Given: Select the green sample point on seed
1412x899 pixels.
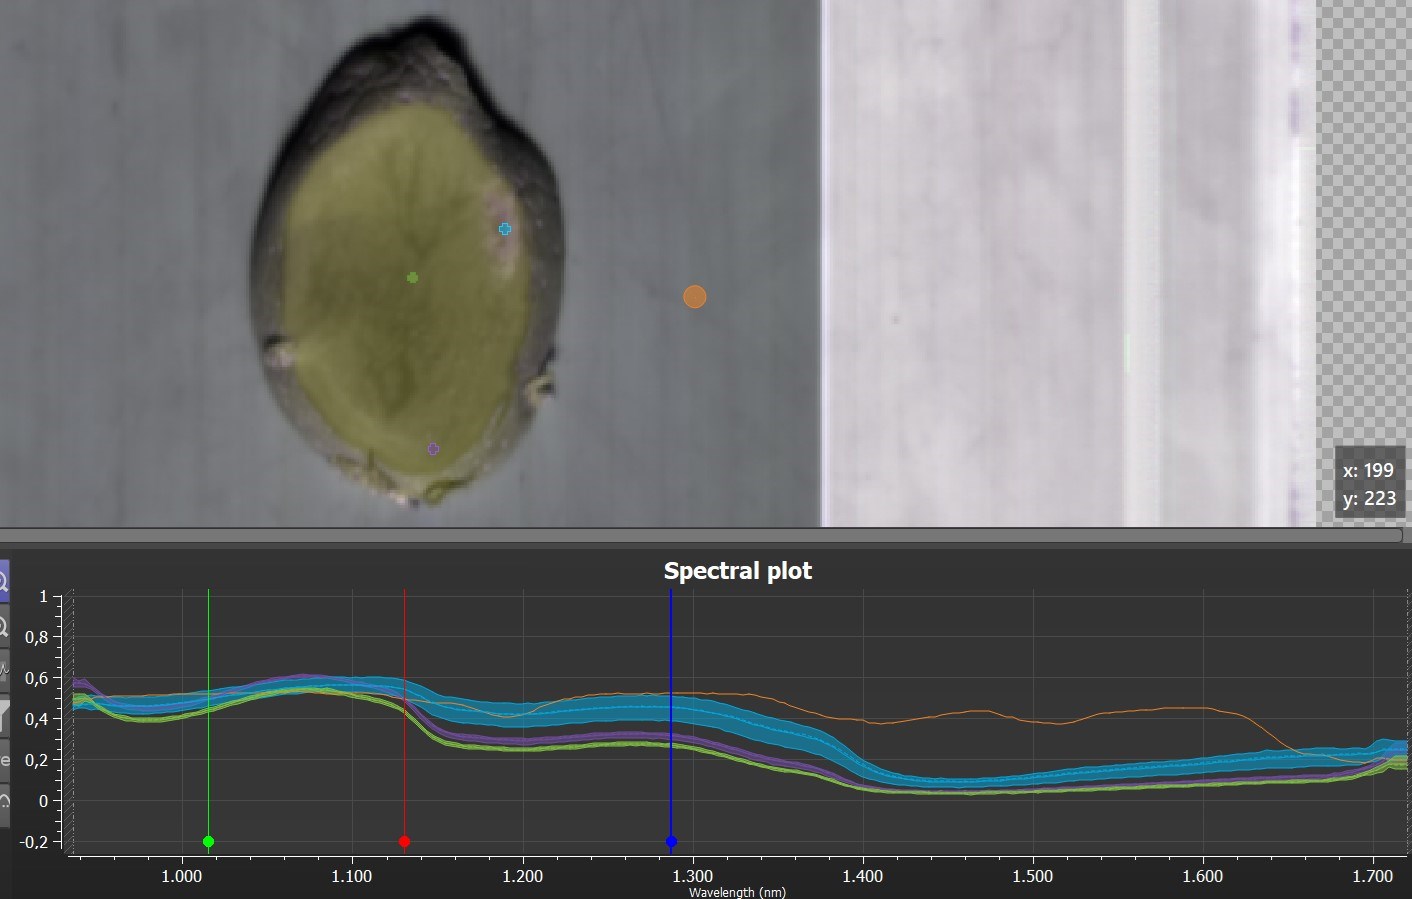Looking at the screenshot, I should 412,277.
